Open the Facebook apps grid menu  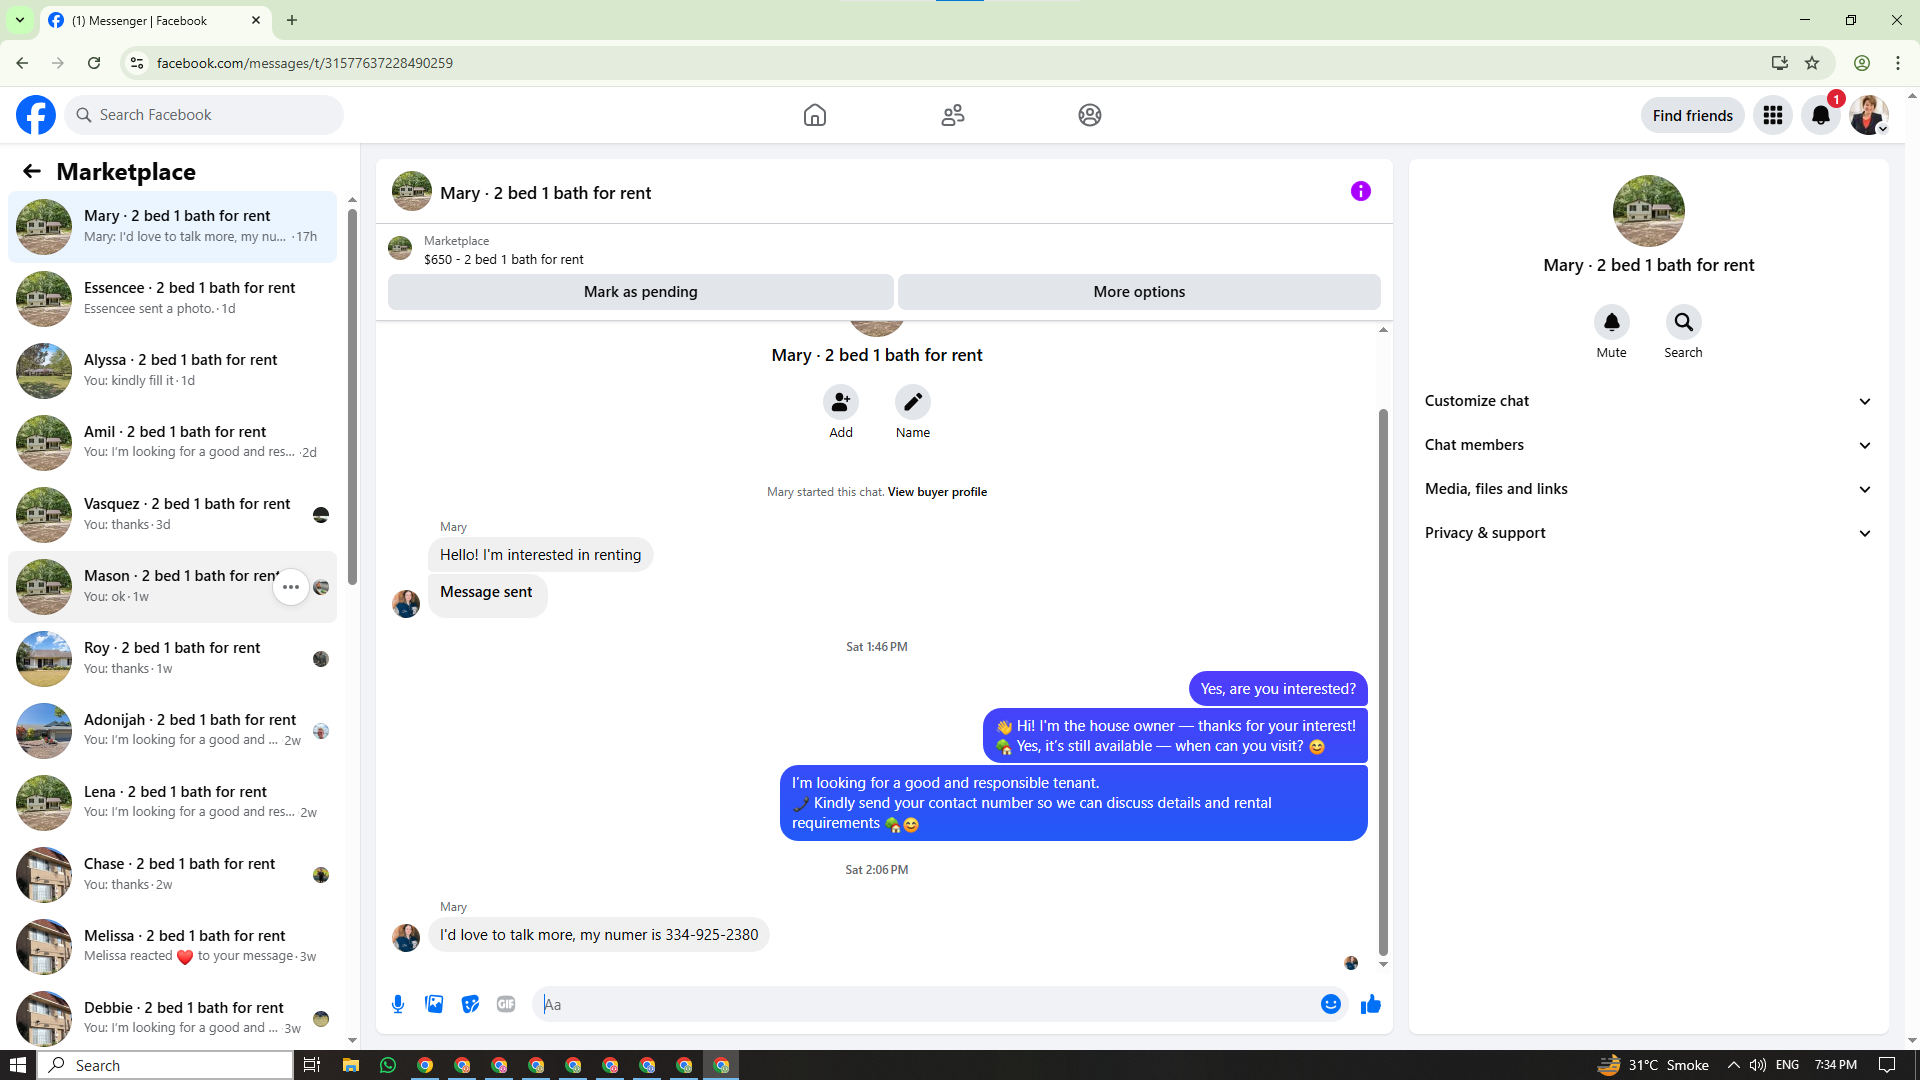click(x=1773, y=115)
